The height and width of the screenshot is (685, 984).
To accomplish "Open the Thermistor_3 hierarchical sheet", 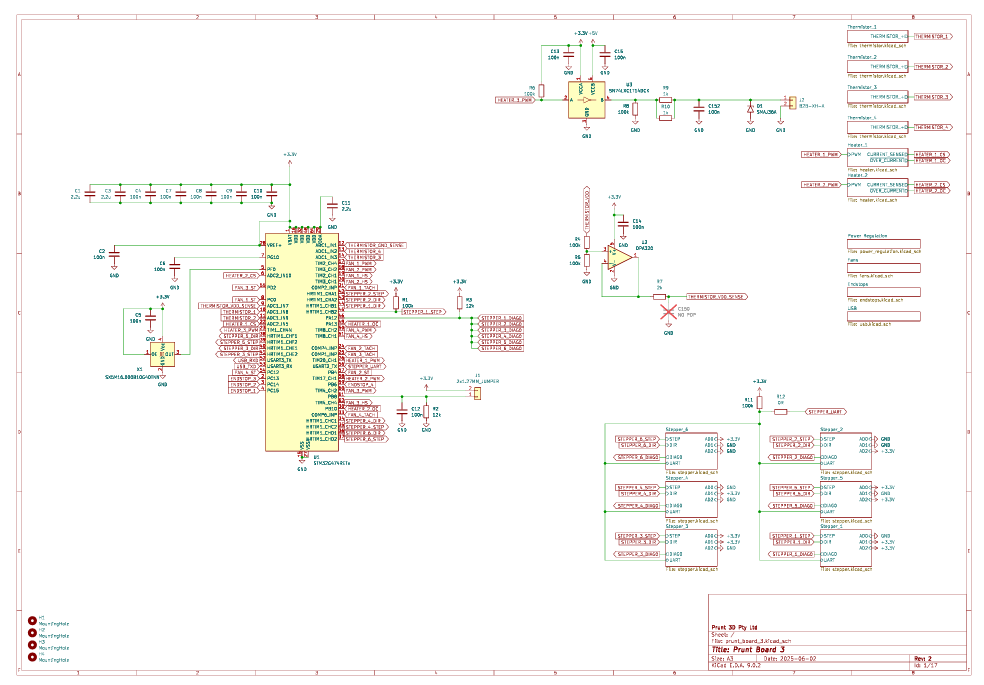I will coord(878,97).
